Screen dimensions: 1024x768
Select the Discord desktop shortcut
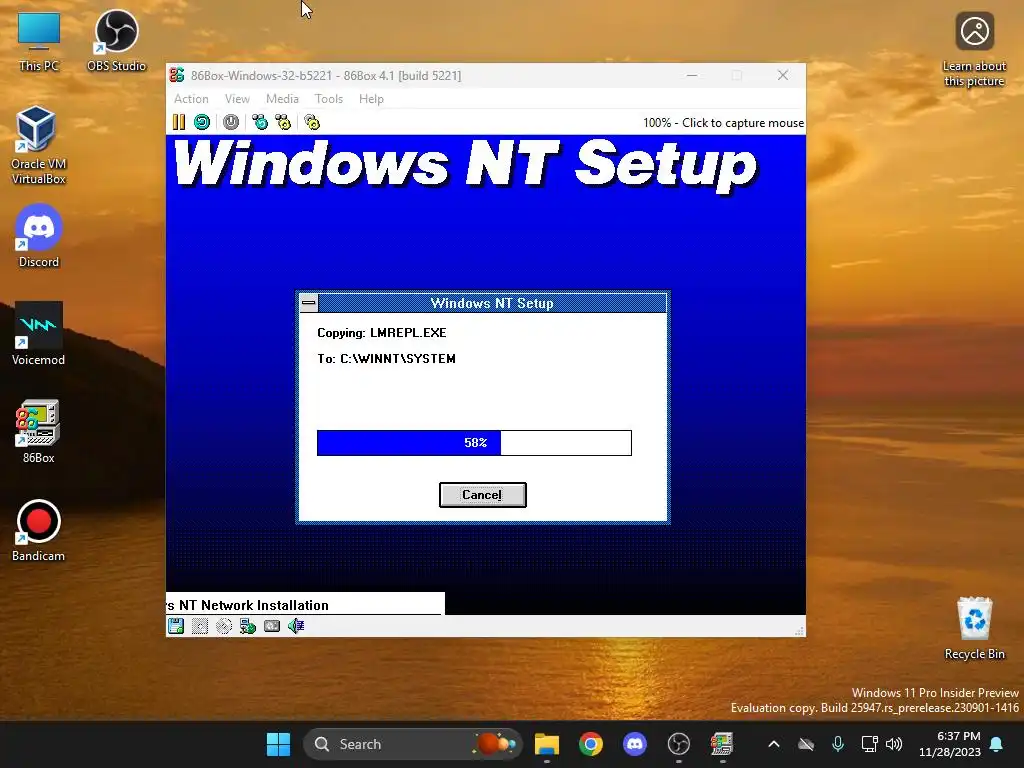point(39,236)
